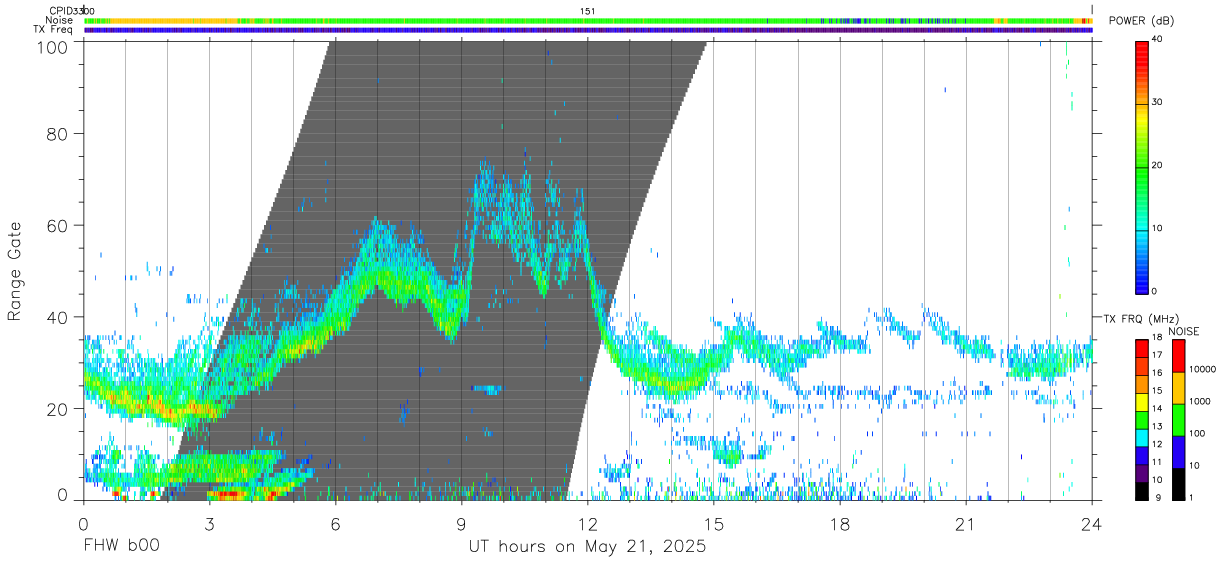Click the TX FRQ (MHz) color scale bar
The image size is (1228, 567).
point(1141,420)
